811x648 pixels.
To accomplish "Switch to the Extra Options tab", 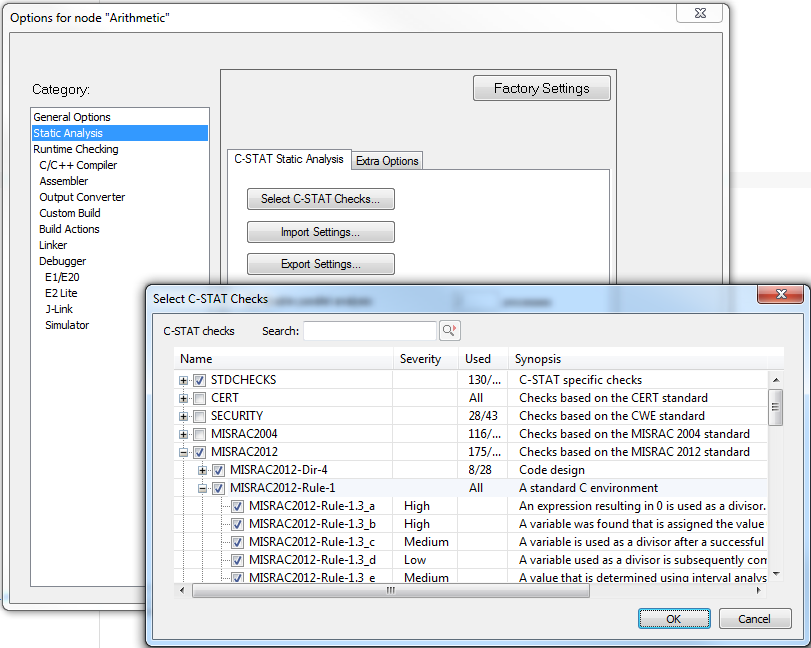I will pos(388,161).
